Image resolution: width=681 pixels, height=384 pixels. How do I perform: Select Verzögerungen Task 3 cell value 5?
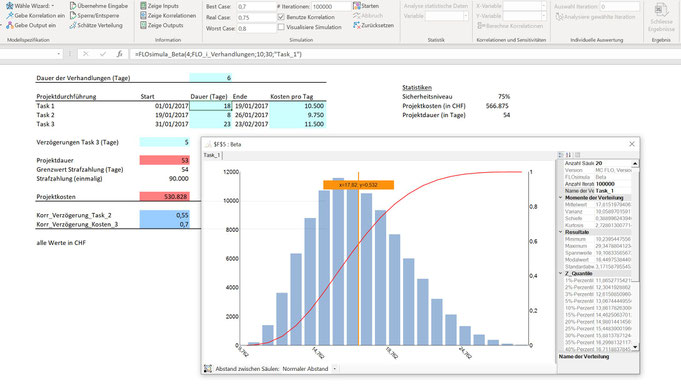[x=165, y=142]
